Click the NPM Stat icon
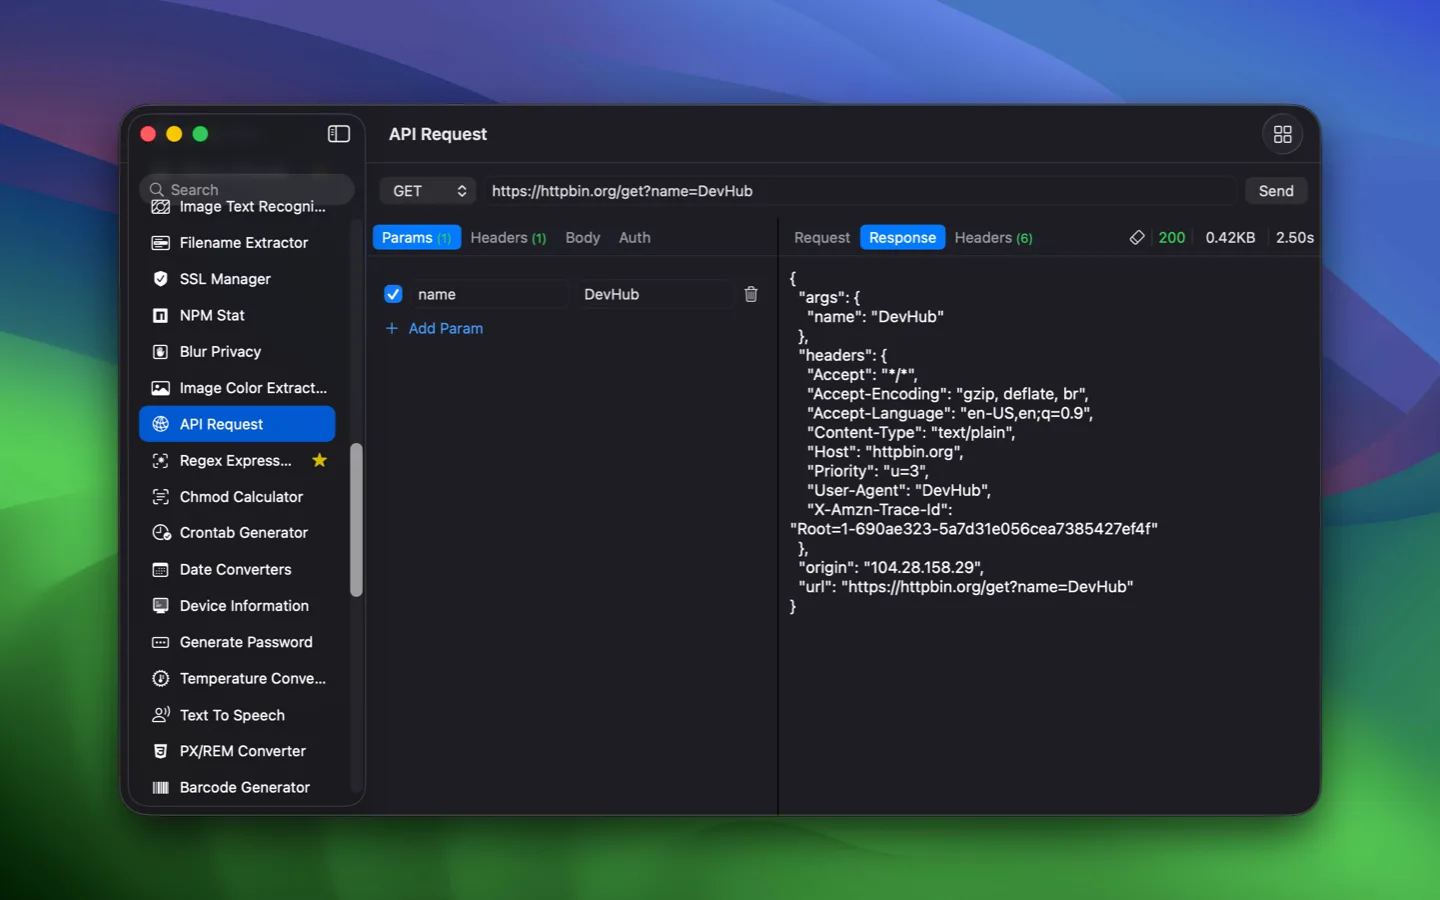 coord(160,316)
